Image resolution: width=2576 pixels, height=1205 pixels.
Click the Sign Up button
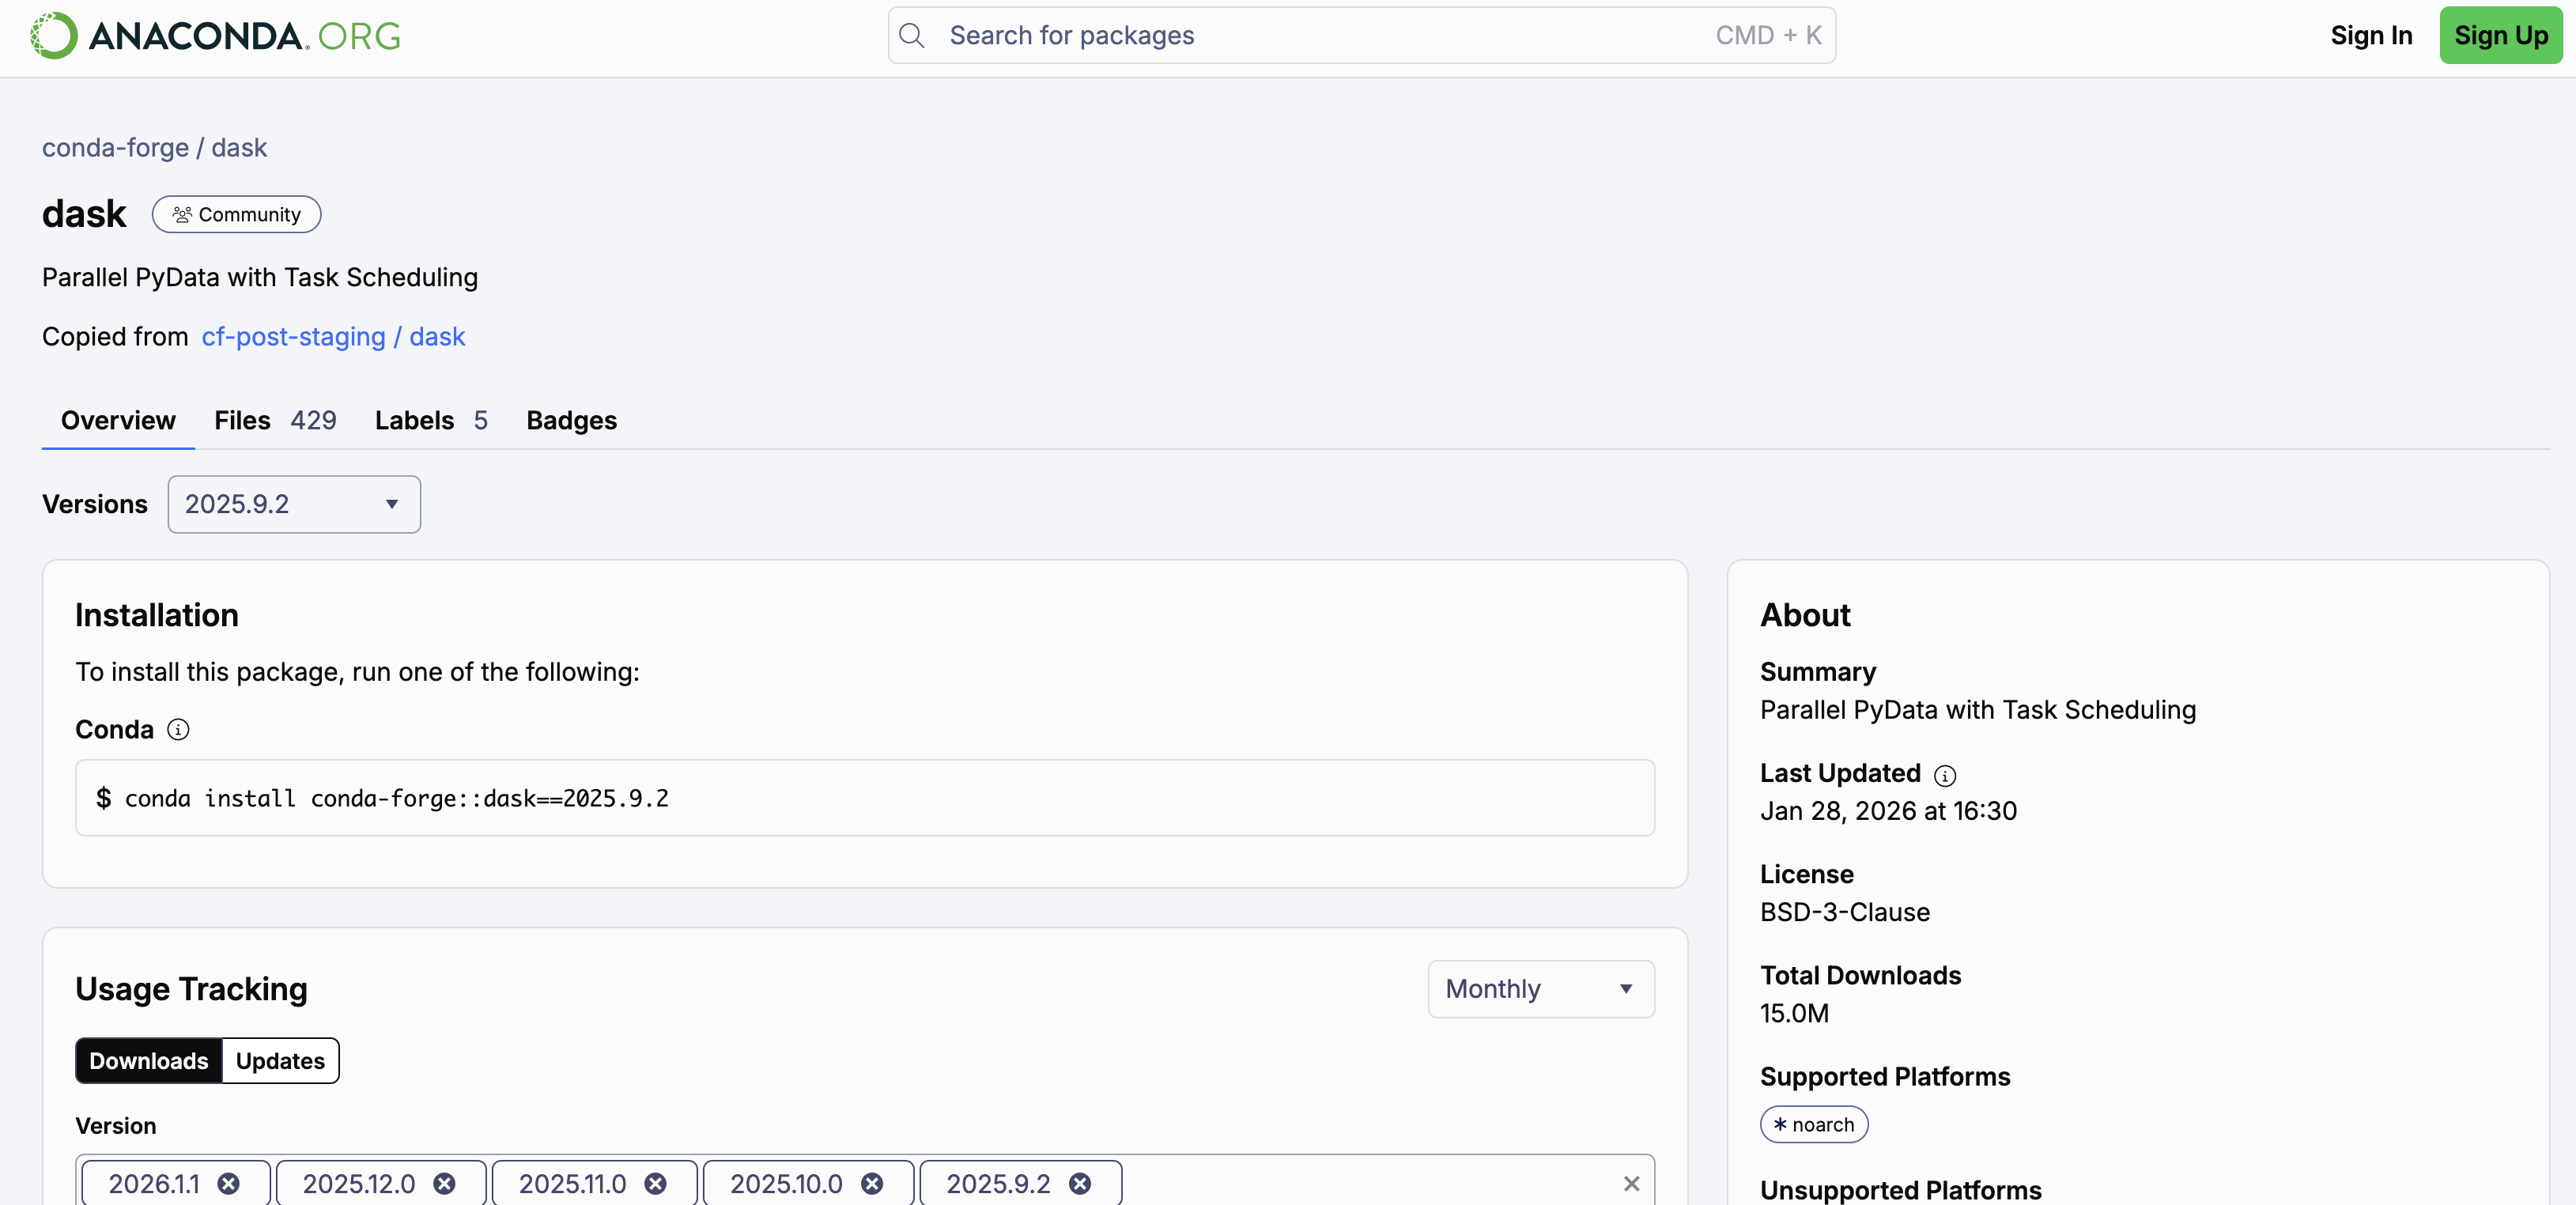coord(2500,35)
